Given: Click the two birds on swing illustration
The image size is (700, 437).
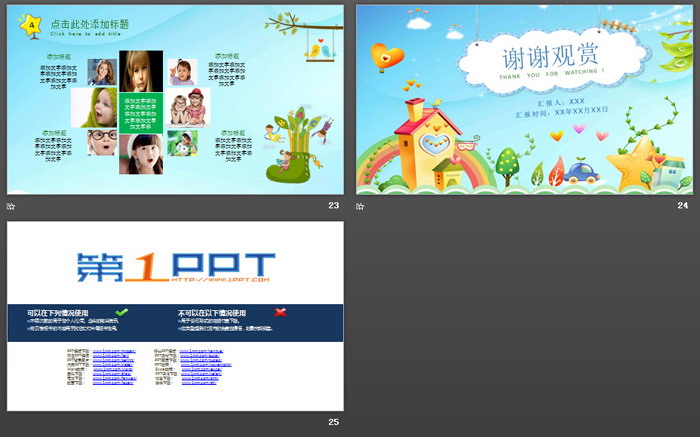Looking at the screenshot, I should point(322,49).
